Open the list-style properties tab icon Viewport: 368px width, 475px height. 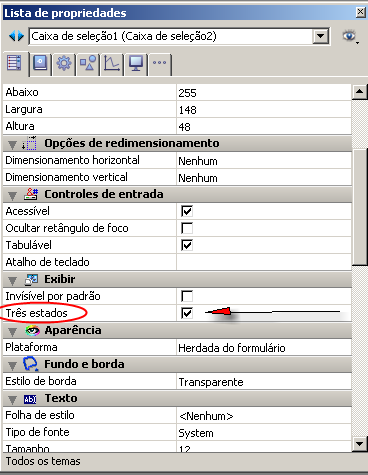click(x=14, y=63)
